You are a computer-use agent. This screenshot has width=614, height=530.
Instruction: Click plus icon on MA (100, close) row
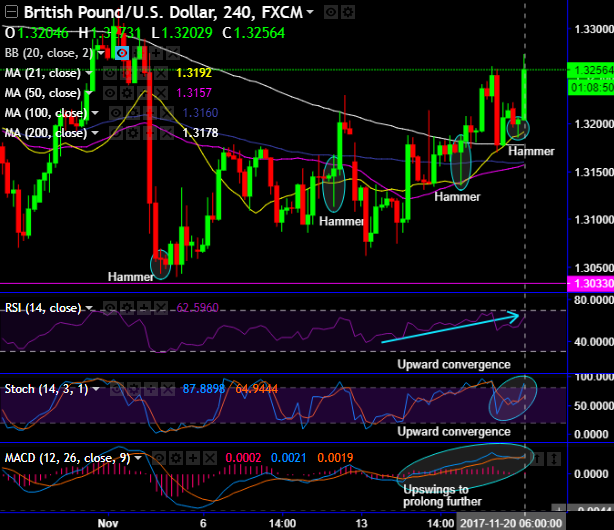click(150, 113)
